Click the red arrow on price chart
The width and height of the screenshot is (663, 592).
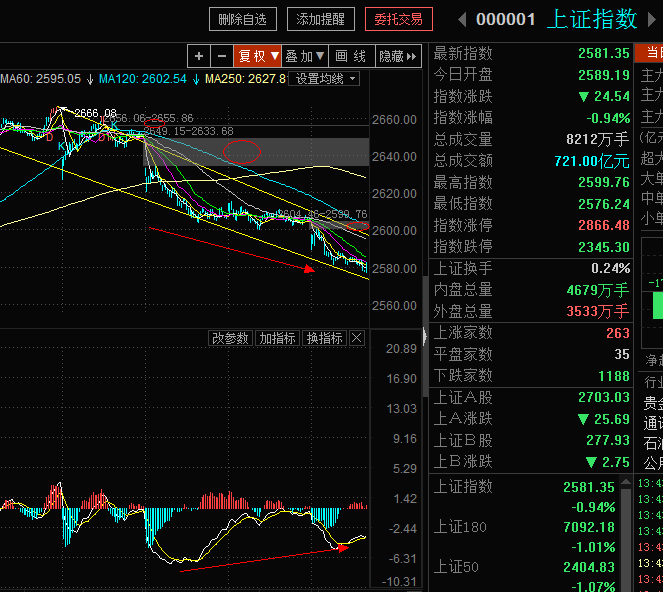point(232,248)
